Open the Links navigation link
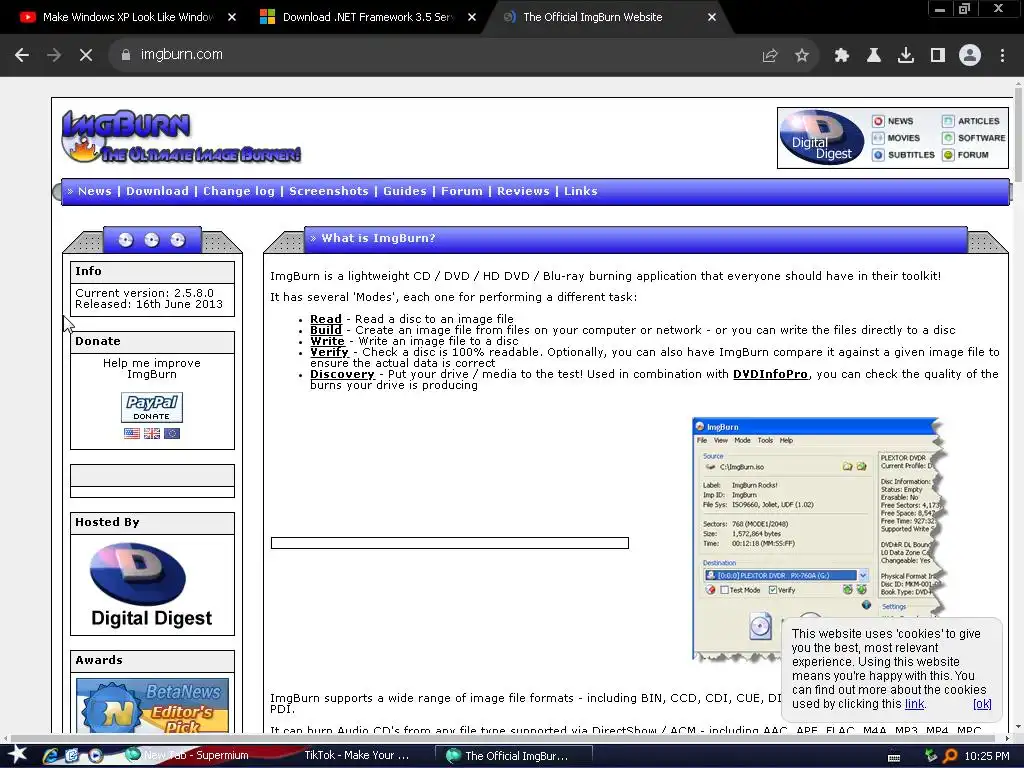The height and width of the screenshot is (768, 1024). tap(581, 191)
